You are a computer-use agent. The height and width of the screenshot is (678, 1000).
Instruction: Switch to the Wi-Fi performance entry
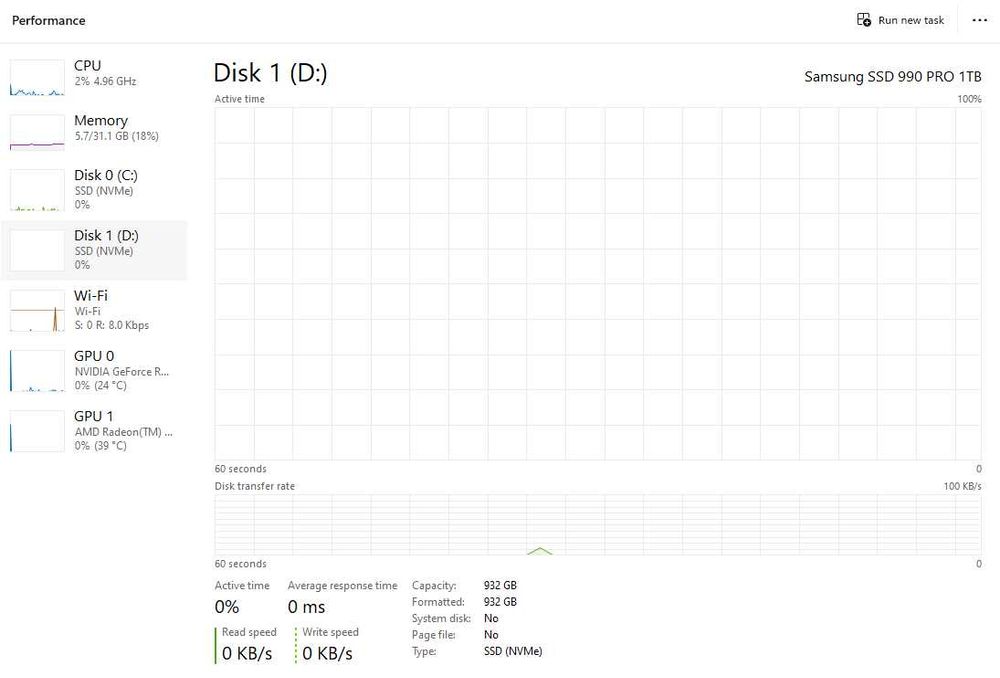[94, 311]
